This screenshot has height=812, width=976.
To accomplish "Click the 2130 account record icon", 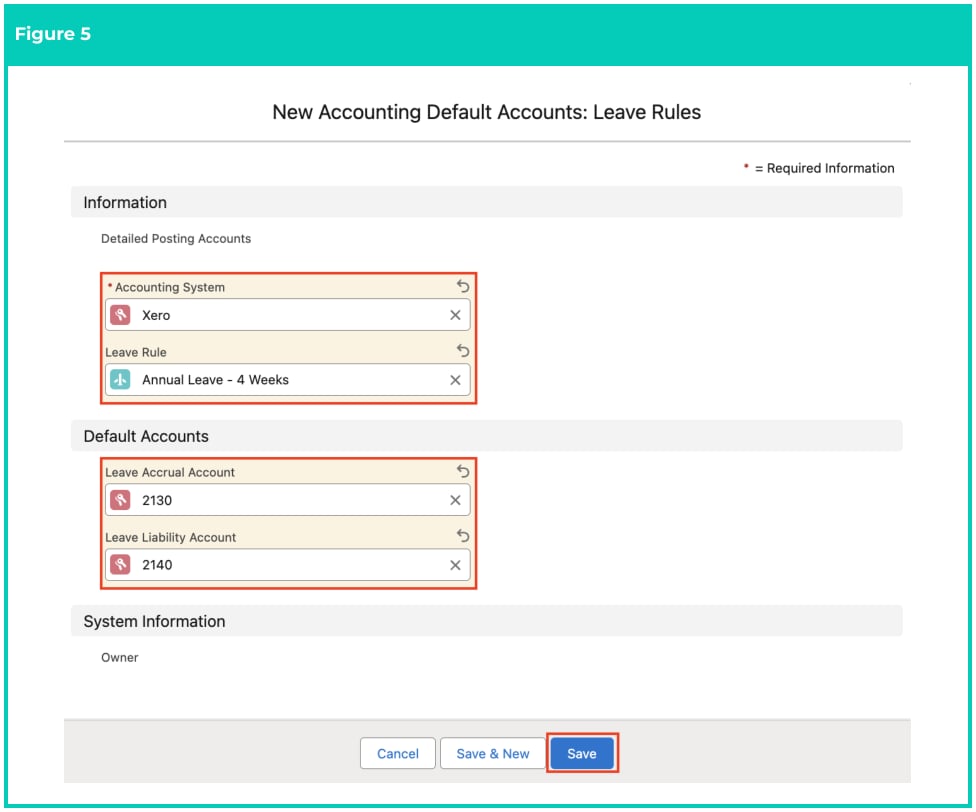I will coord(120,500).
